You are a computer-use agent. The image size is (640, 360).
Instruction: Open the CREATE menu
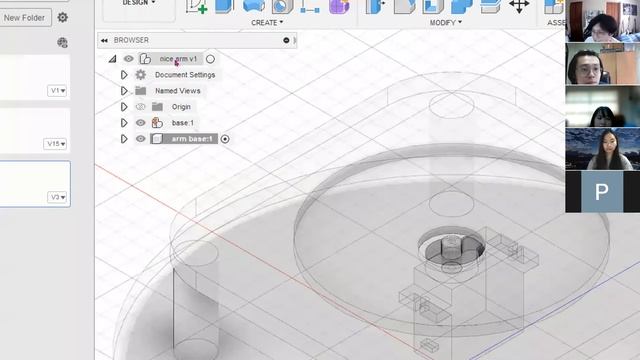pyautogui.click(x=267, y=23)
